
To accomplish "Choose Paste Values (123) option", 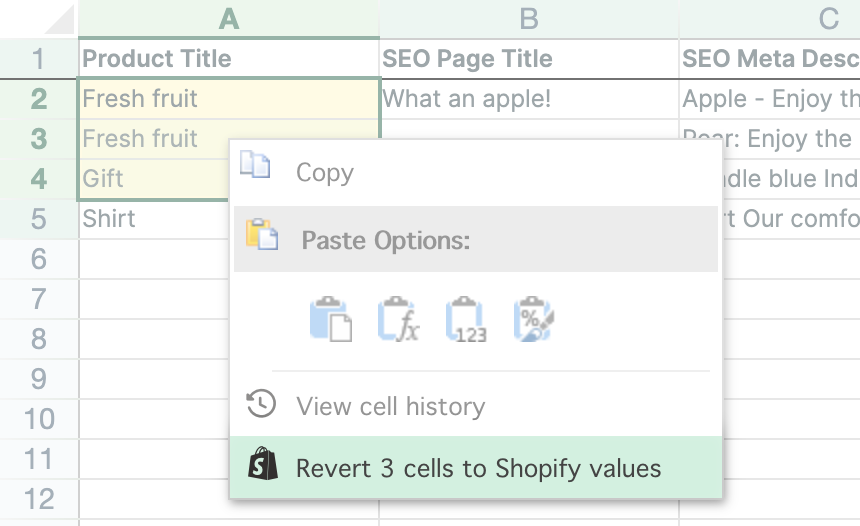I will [466, 319].
